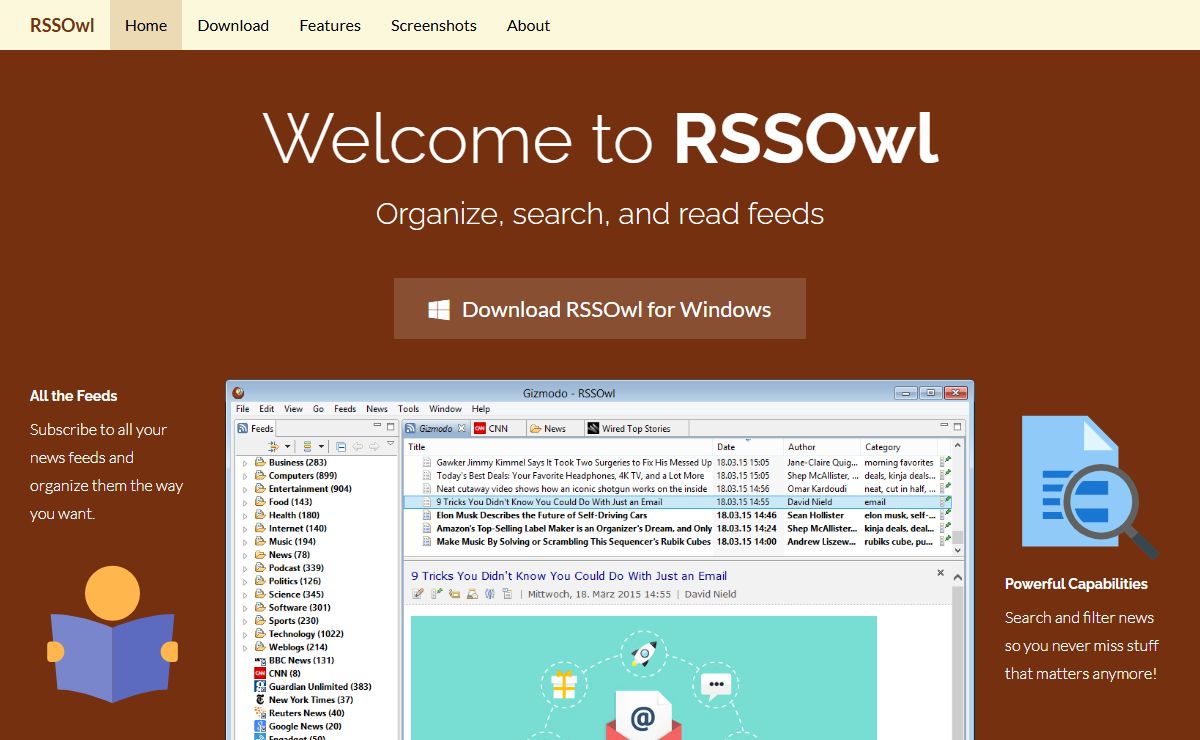
Task: Click the Guardian Unlimited feed icon
Action: [260, 686]
